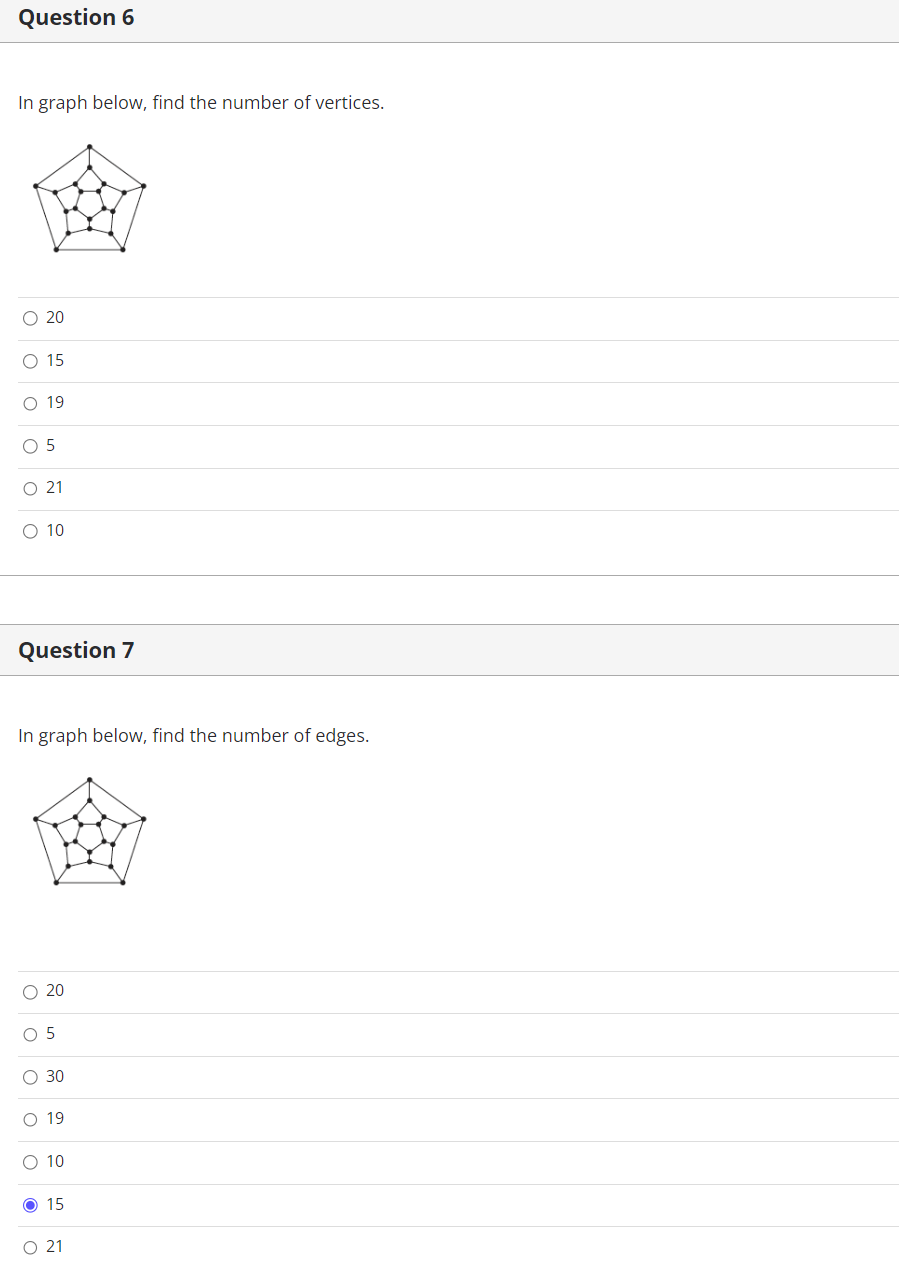The image size is (899, 1262).
Task: Click the row containing answer 30
Action: (450, 1077)
